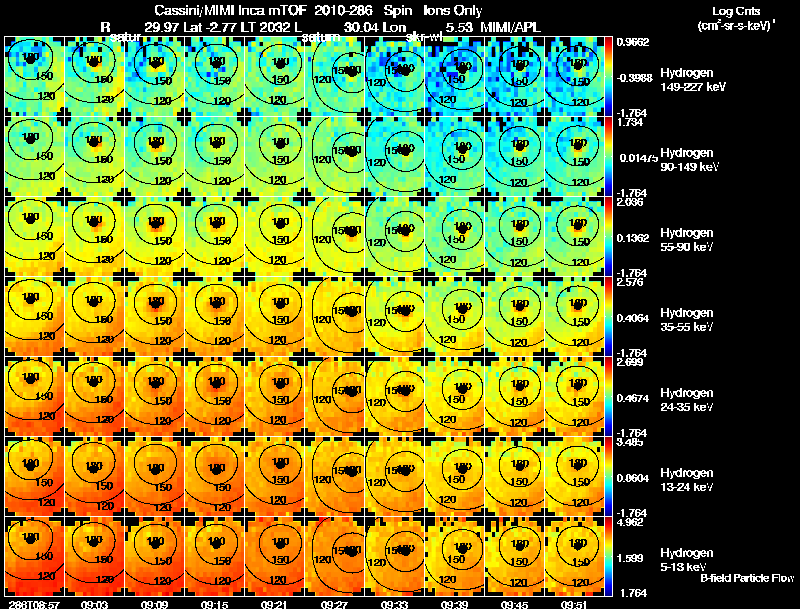Open the 5-13 keV panel at 09:45
The width and height of the screenshot is (800, 609).
click(515, 556)
